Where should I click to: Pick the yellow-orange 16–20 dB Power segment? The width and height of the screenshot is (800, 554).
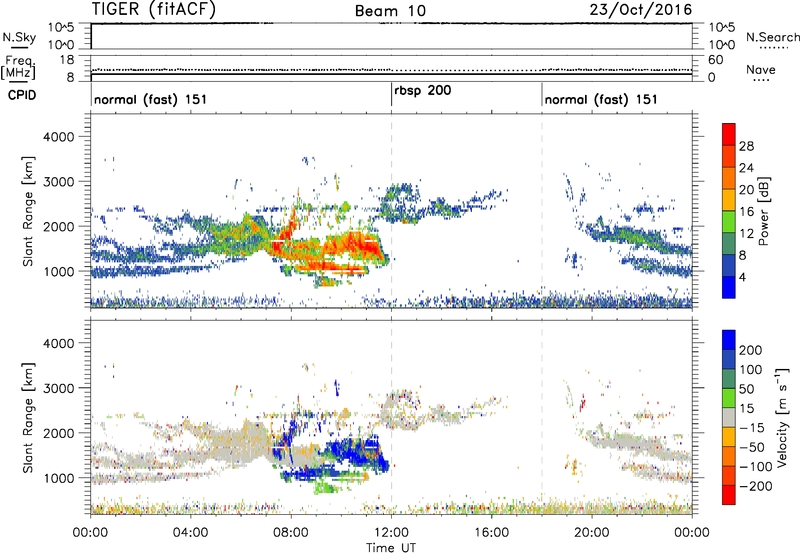coord(729,200)
